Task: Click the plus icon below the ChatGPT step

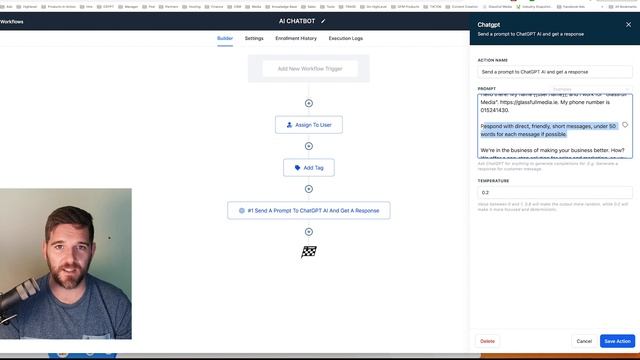Action: click(x=309, y=232)
